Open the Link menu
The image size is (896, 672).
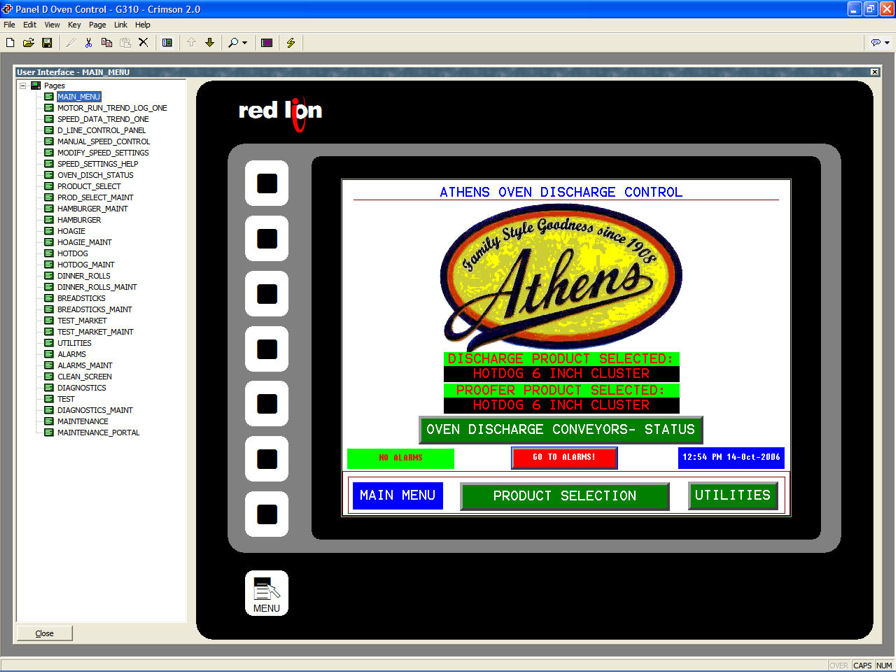coord(121,25)
